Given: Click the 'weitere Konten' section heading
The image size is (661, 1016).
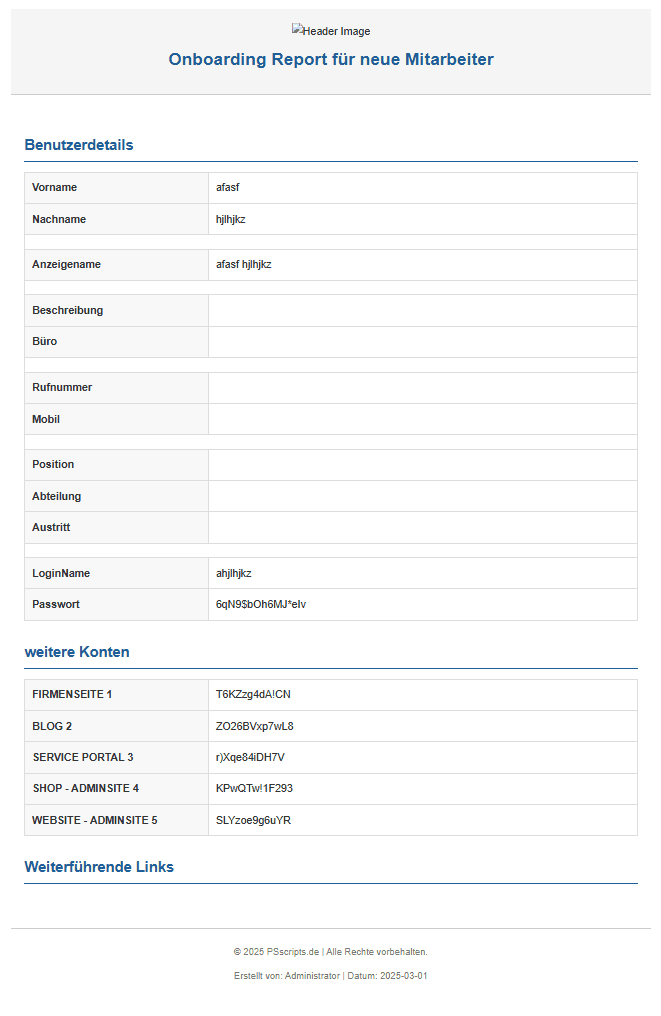Looking at the screenshot, I should pos(77,652).
